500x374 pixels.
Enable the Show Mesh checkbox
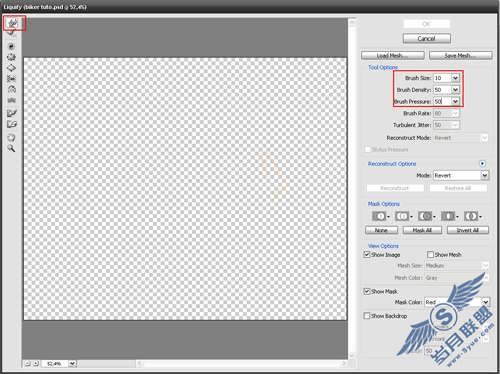point(430,255)
